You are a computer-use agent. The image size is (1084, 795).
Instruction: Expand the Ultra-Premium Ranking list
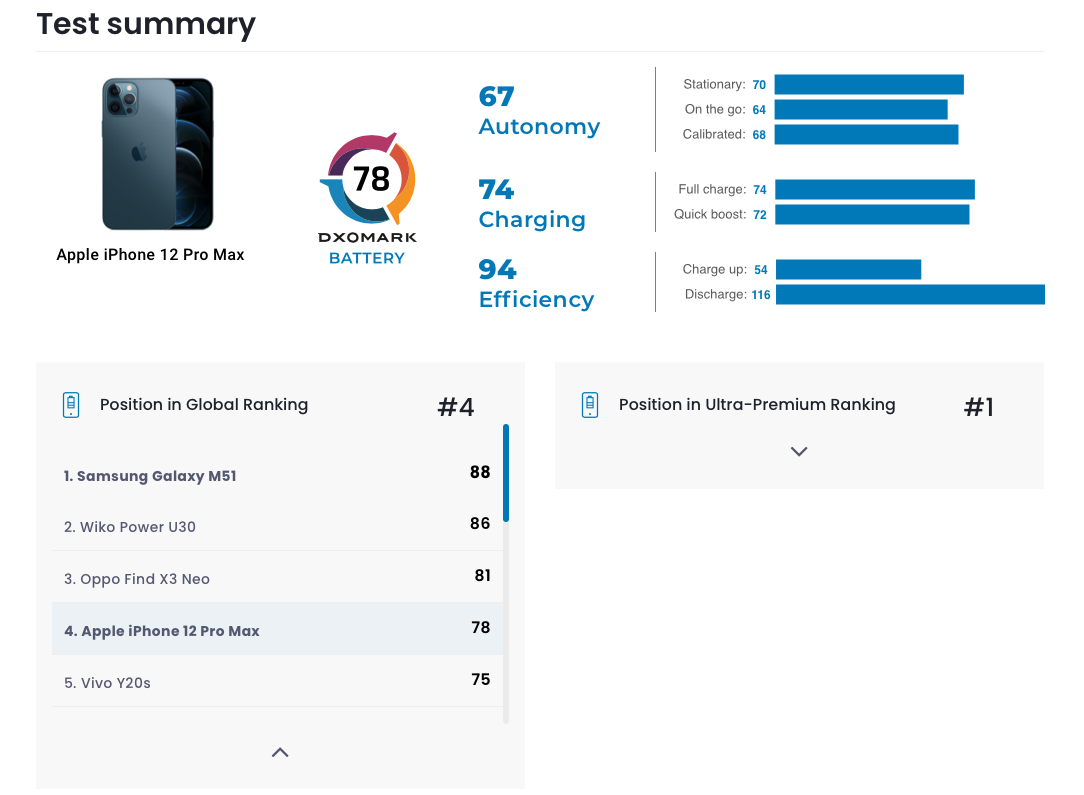[x=799, y=451]
